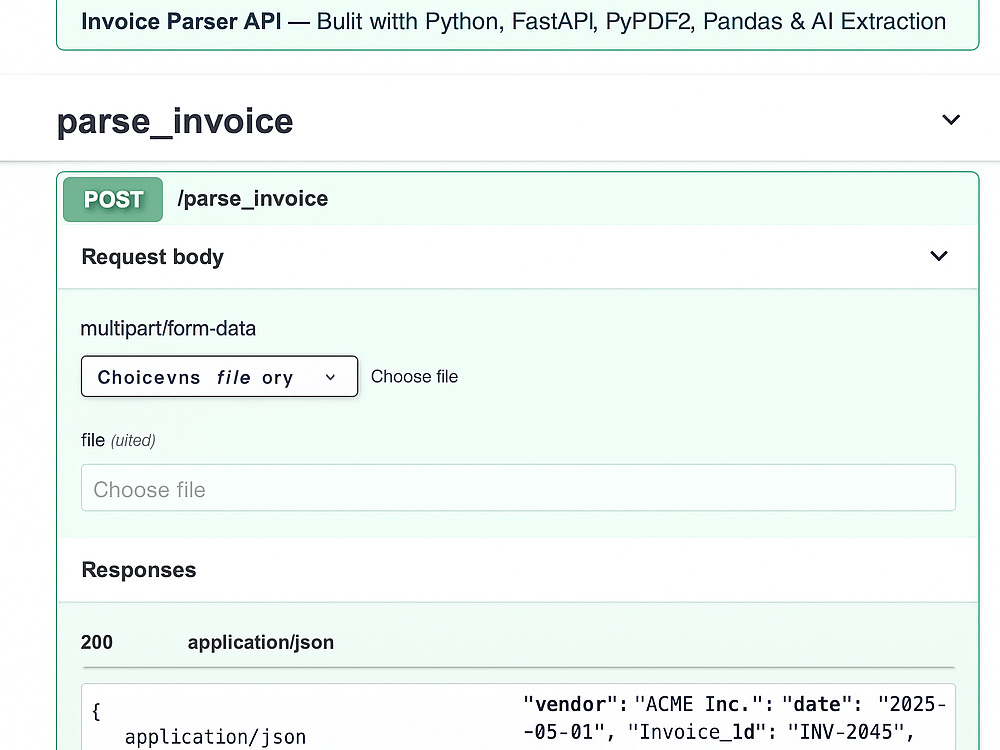Click the Choose file upload field

(518, 489)
